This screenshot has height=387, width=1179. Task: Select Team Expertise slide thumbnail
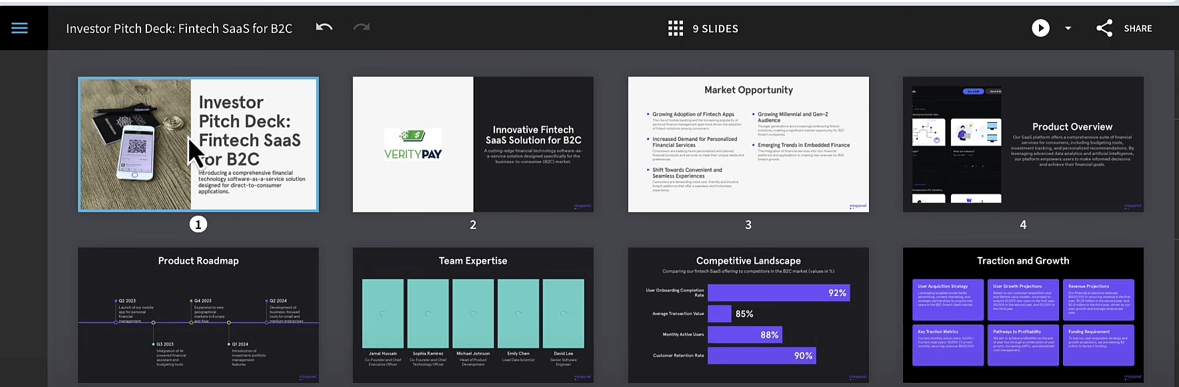(x=473, y=315)
